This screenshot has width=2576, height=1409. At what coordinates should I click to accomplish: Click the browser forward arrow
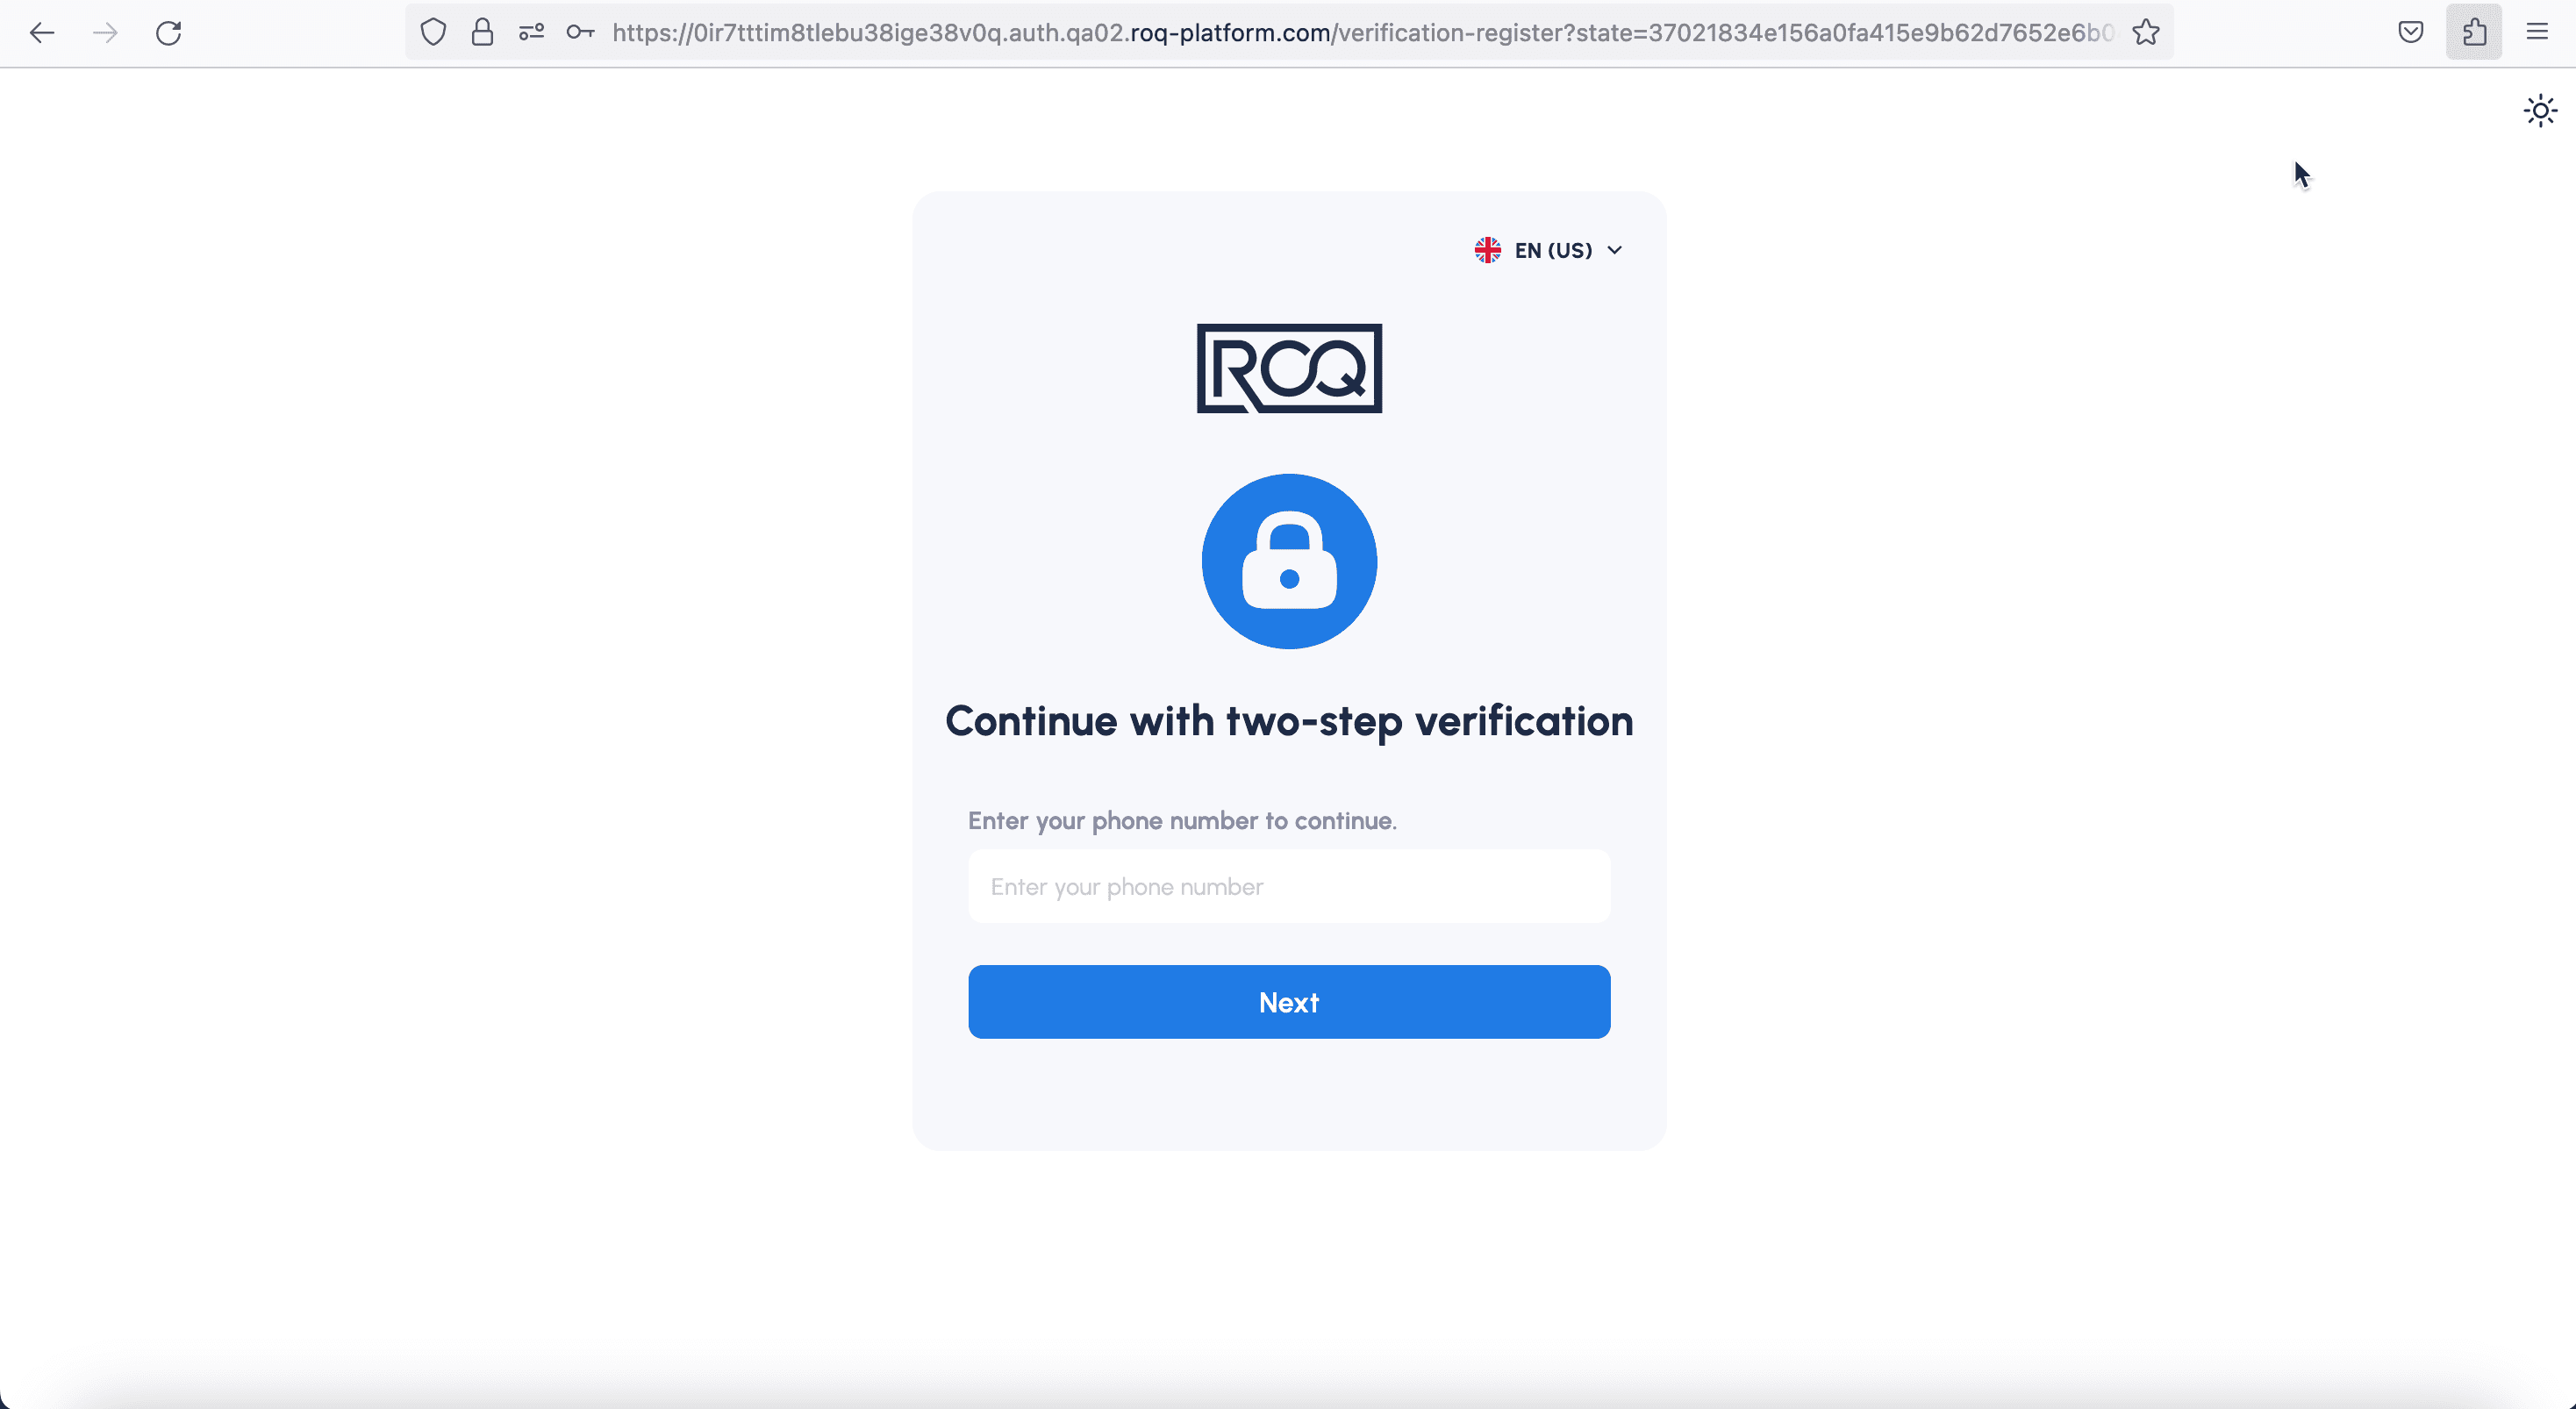pos(105,33)
